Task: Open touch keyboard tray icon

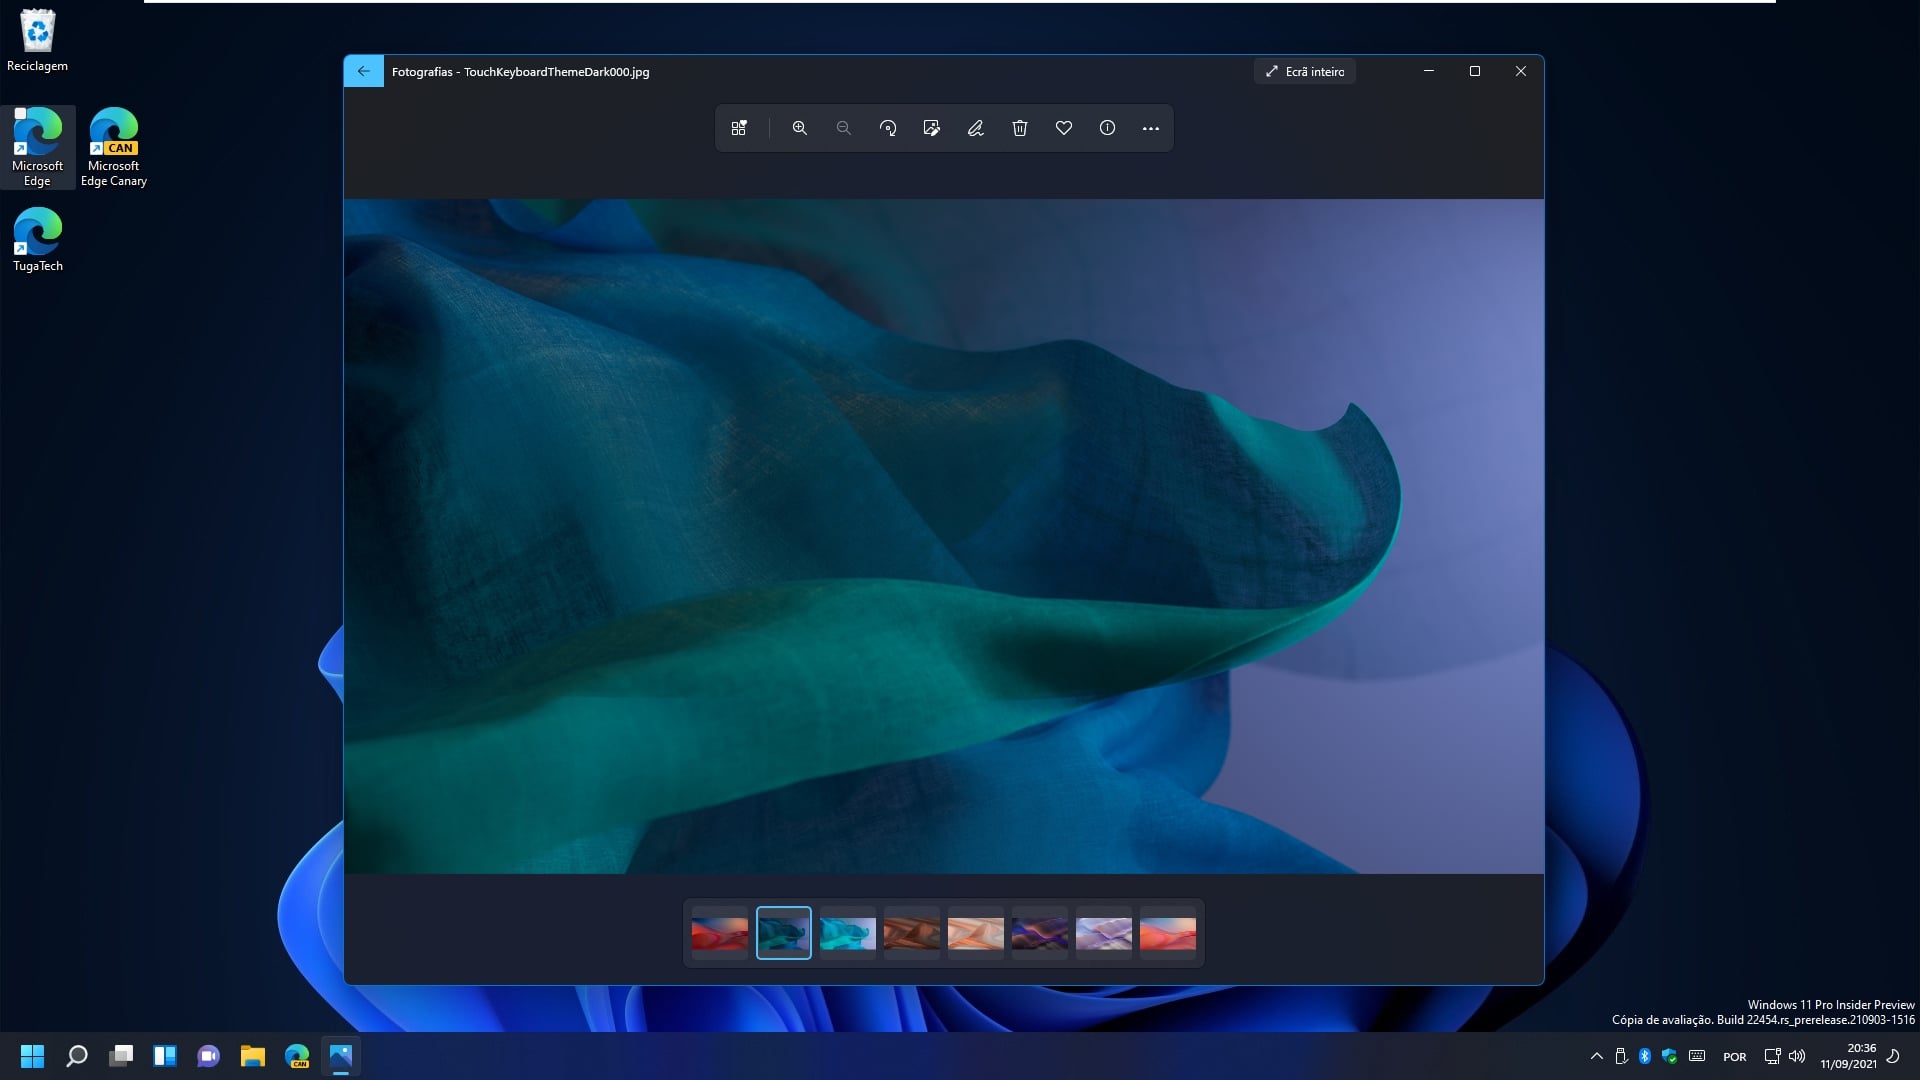Action: 1697,1056
